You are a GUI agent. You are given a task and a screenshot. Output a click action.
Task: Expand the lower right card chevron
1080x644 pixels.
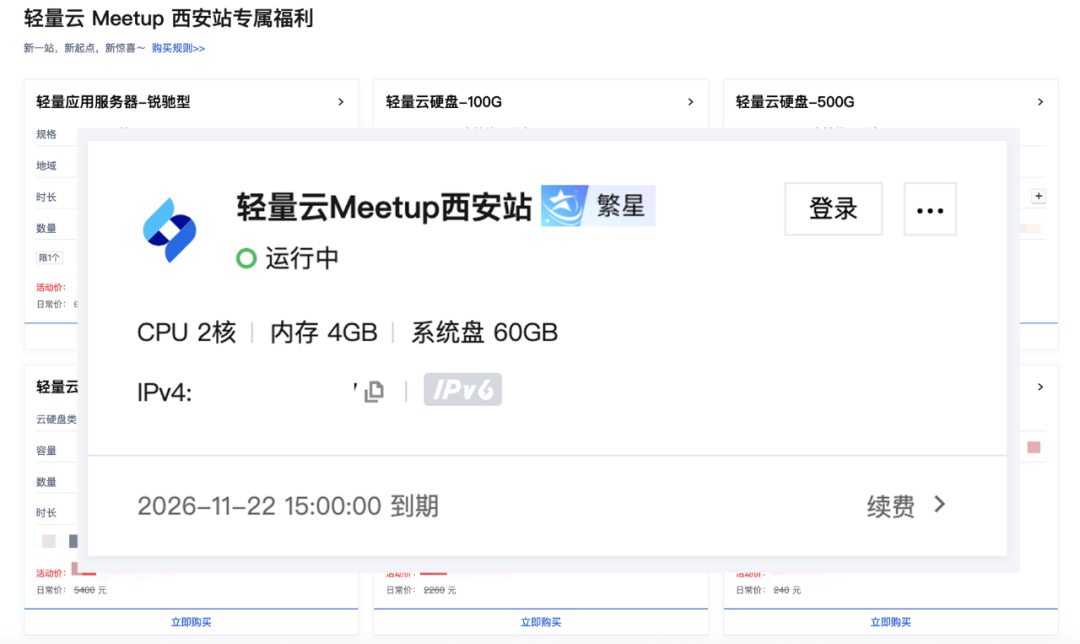1041,387
